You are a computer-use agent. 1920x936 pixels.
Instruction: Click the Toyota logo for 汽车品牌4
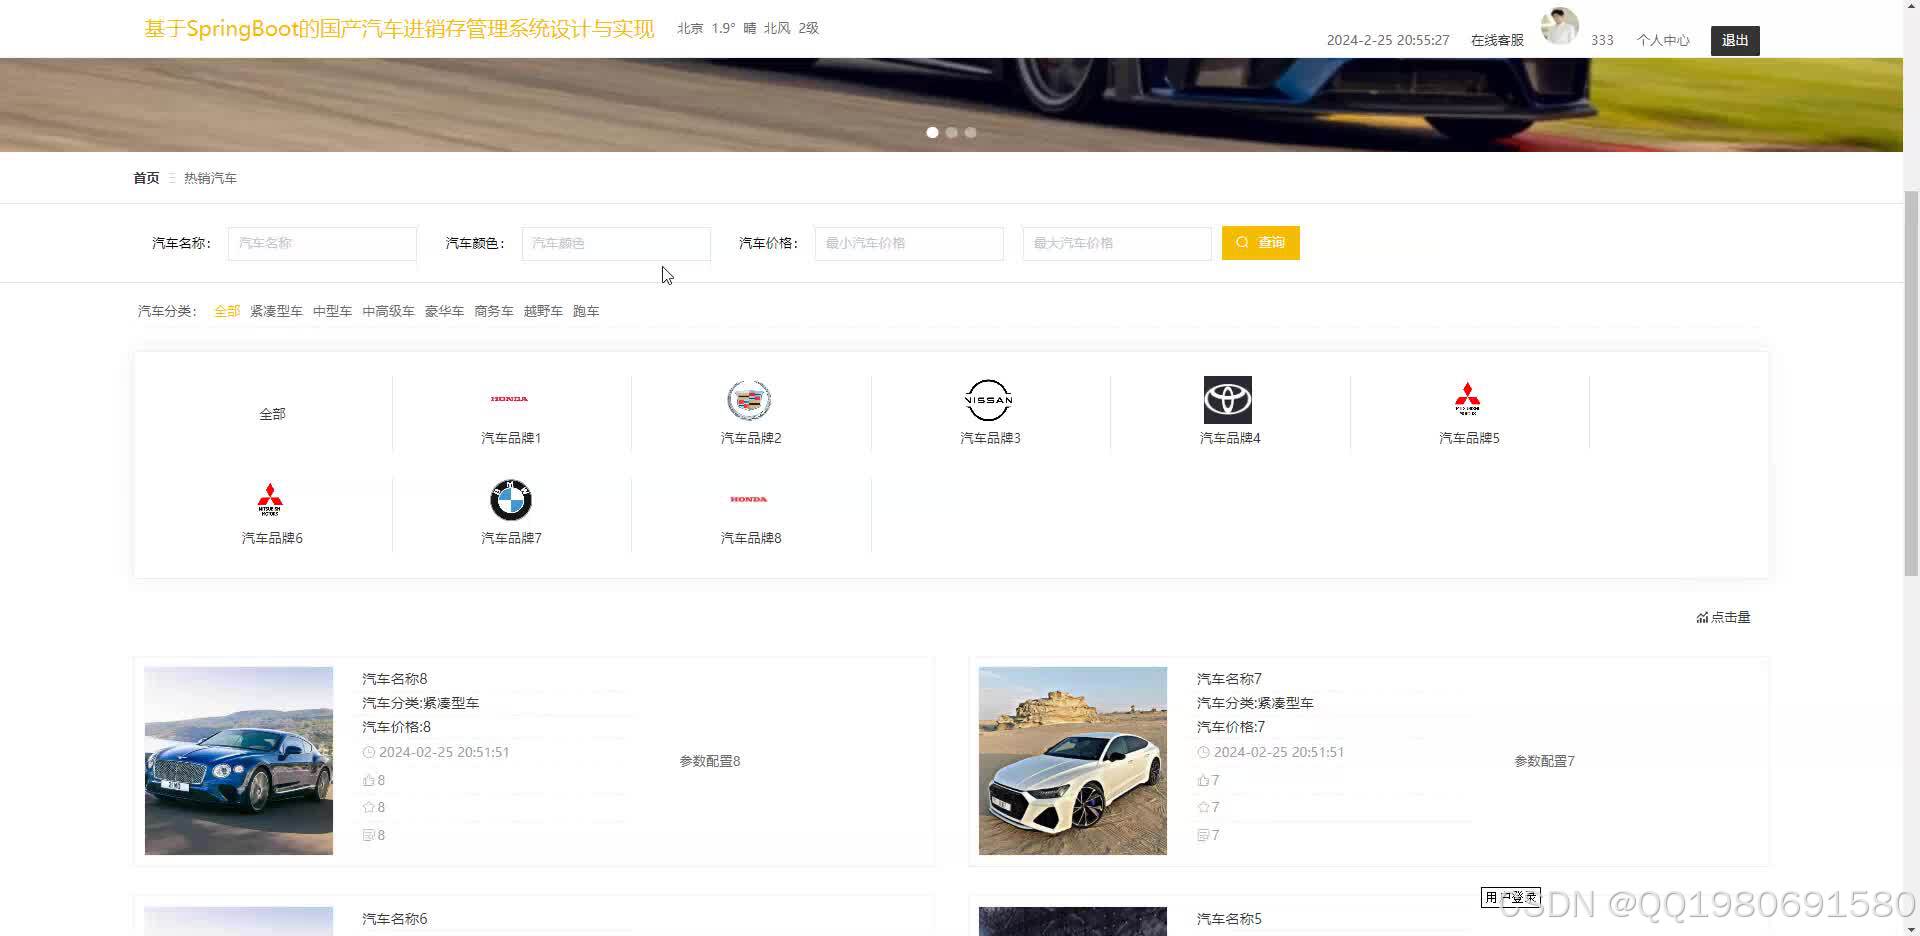click(x=1228, y=399)
